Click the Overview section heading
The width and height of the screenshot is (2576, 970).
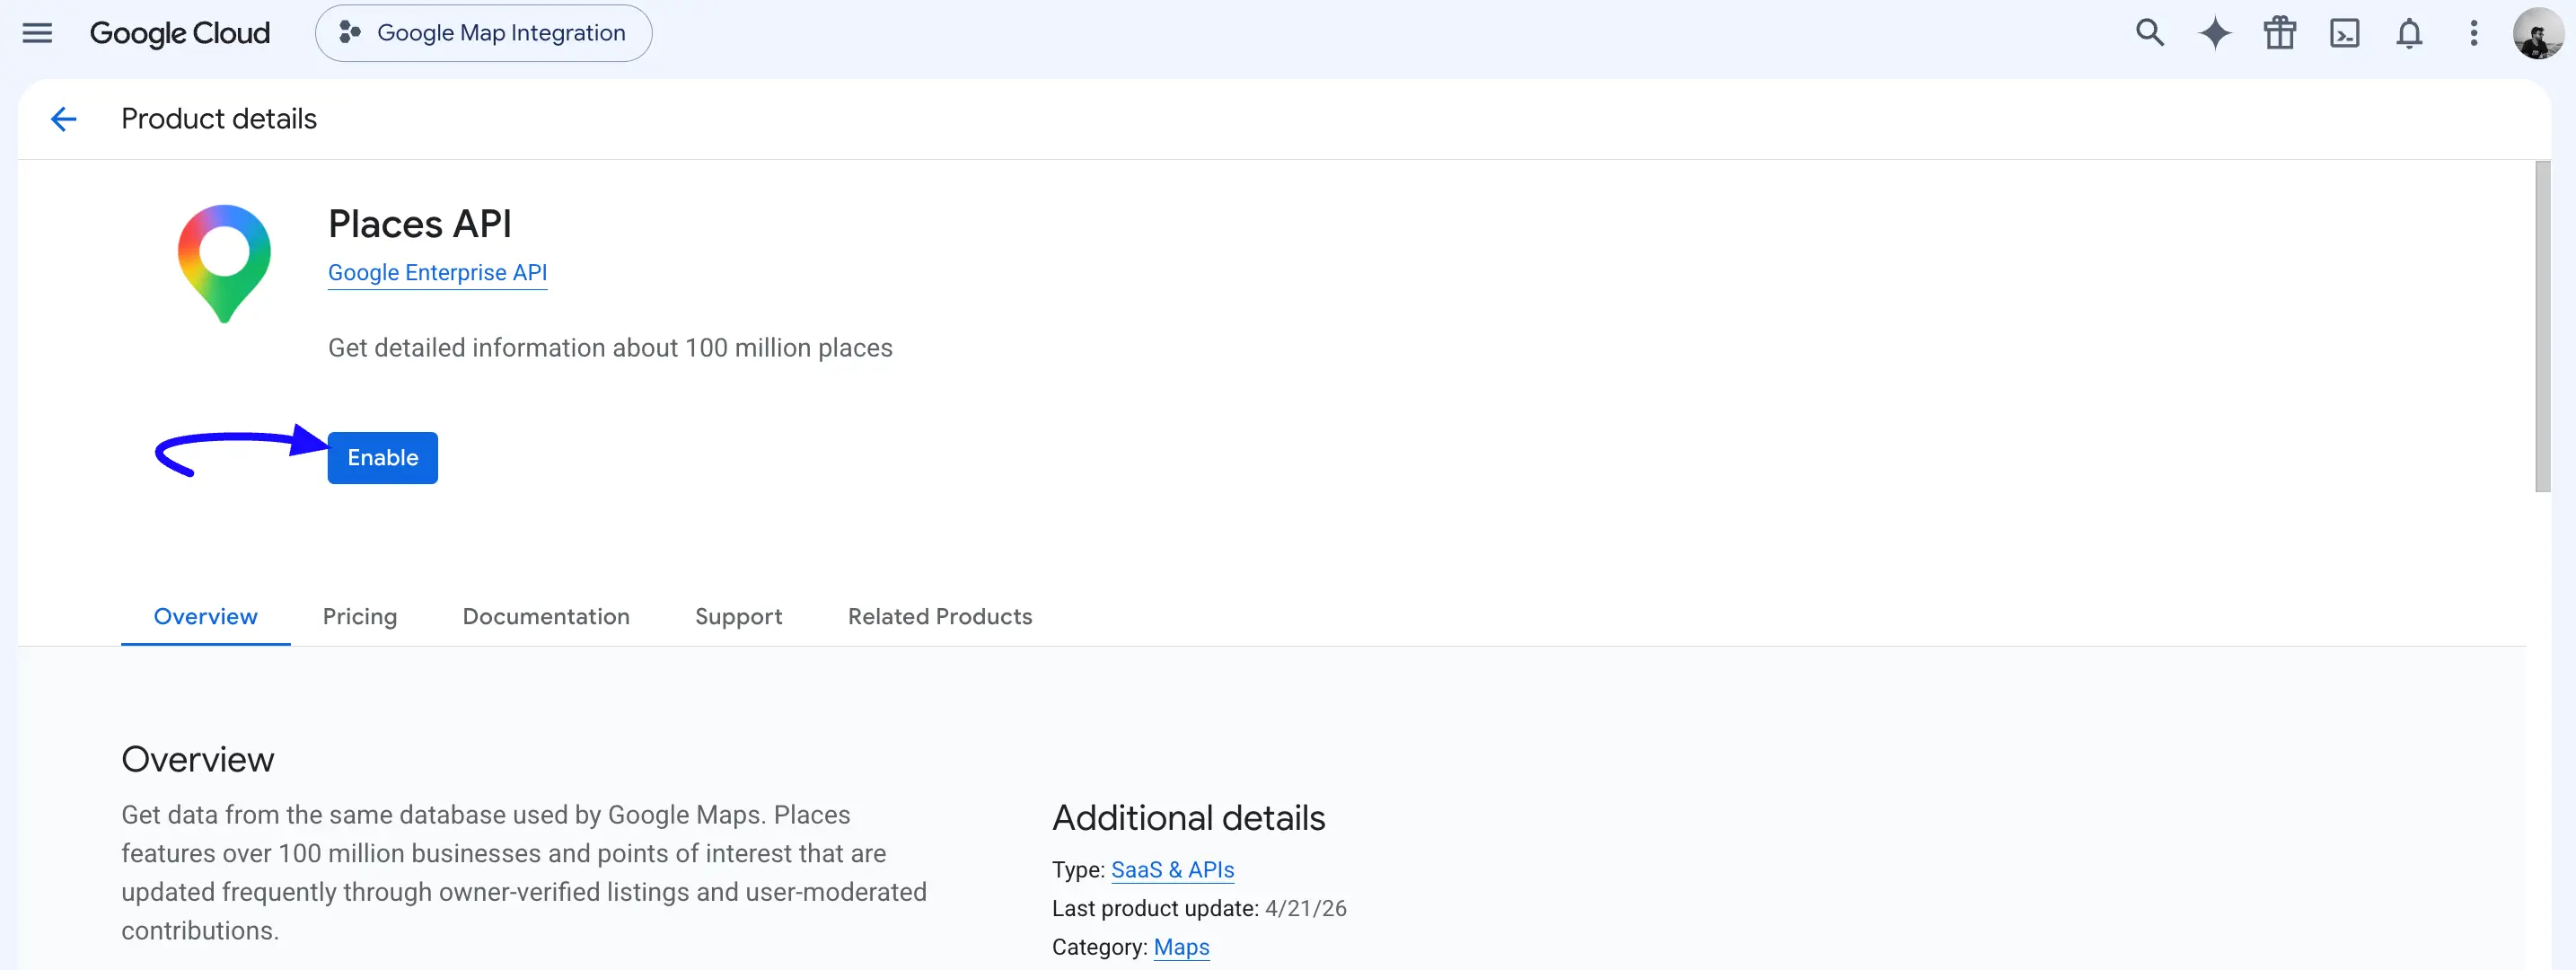coord(197,759)
